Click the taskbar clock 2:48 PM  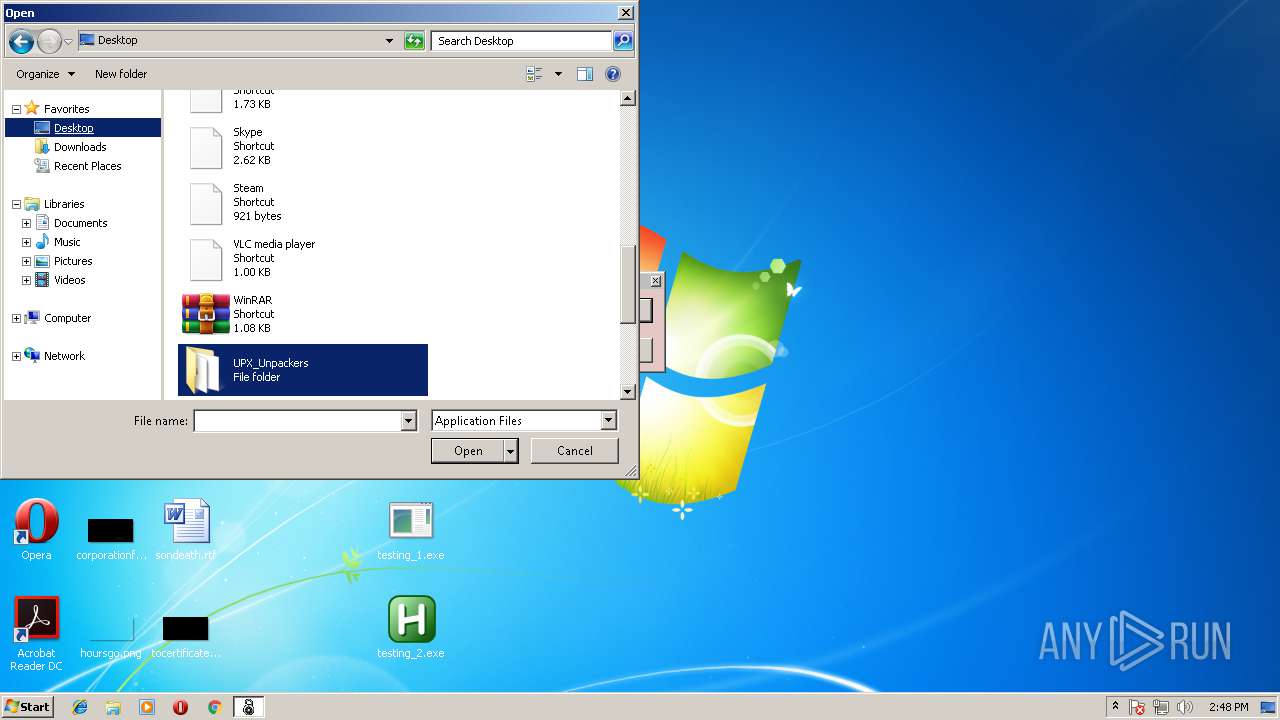pyautogui.click(x=1228, y=707)
